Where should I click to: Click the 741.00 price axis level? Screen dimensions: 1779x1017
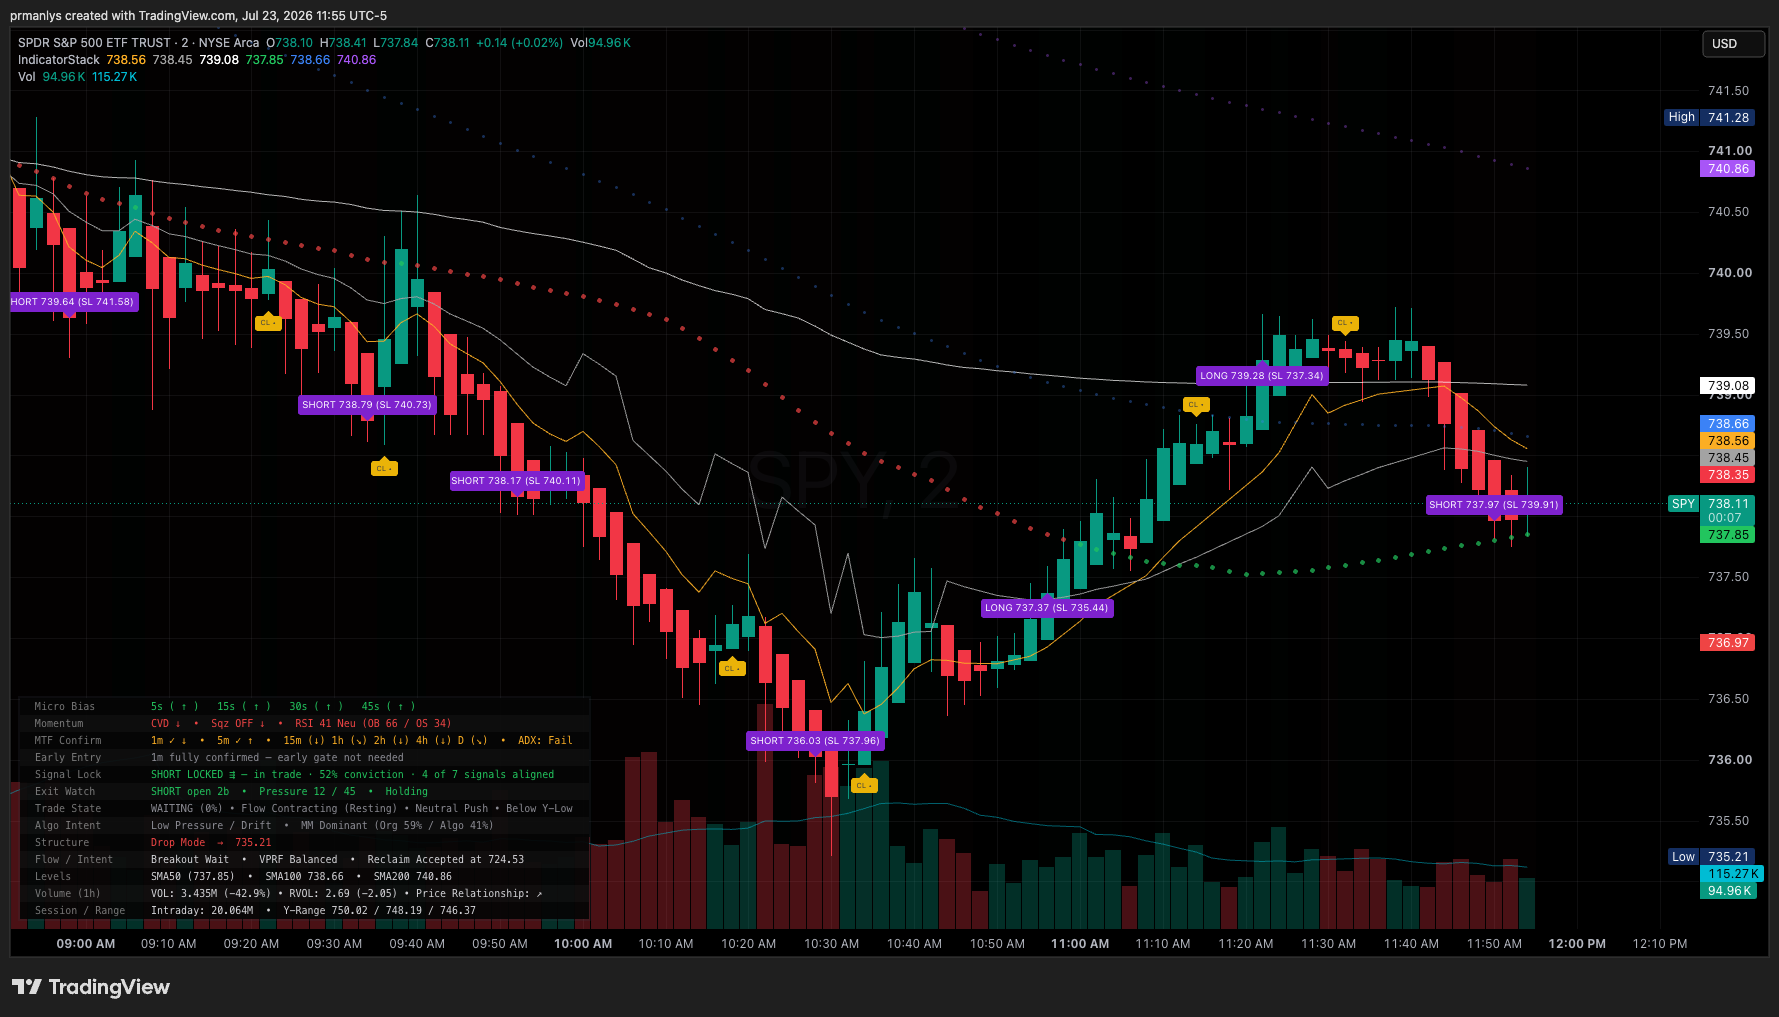[1729, 151]
